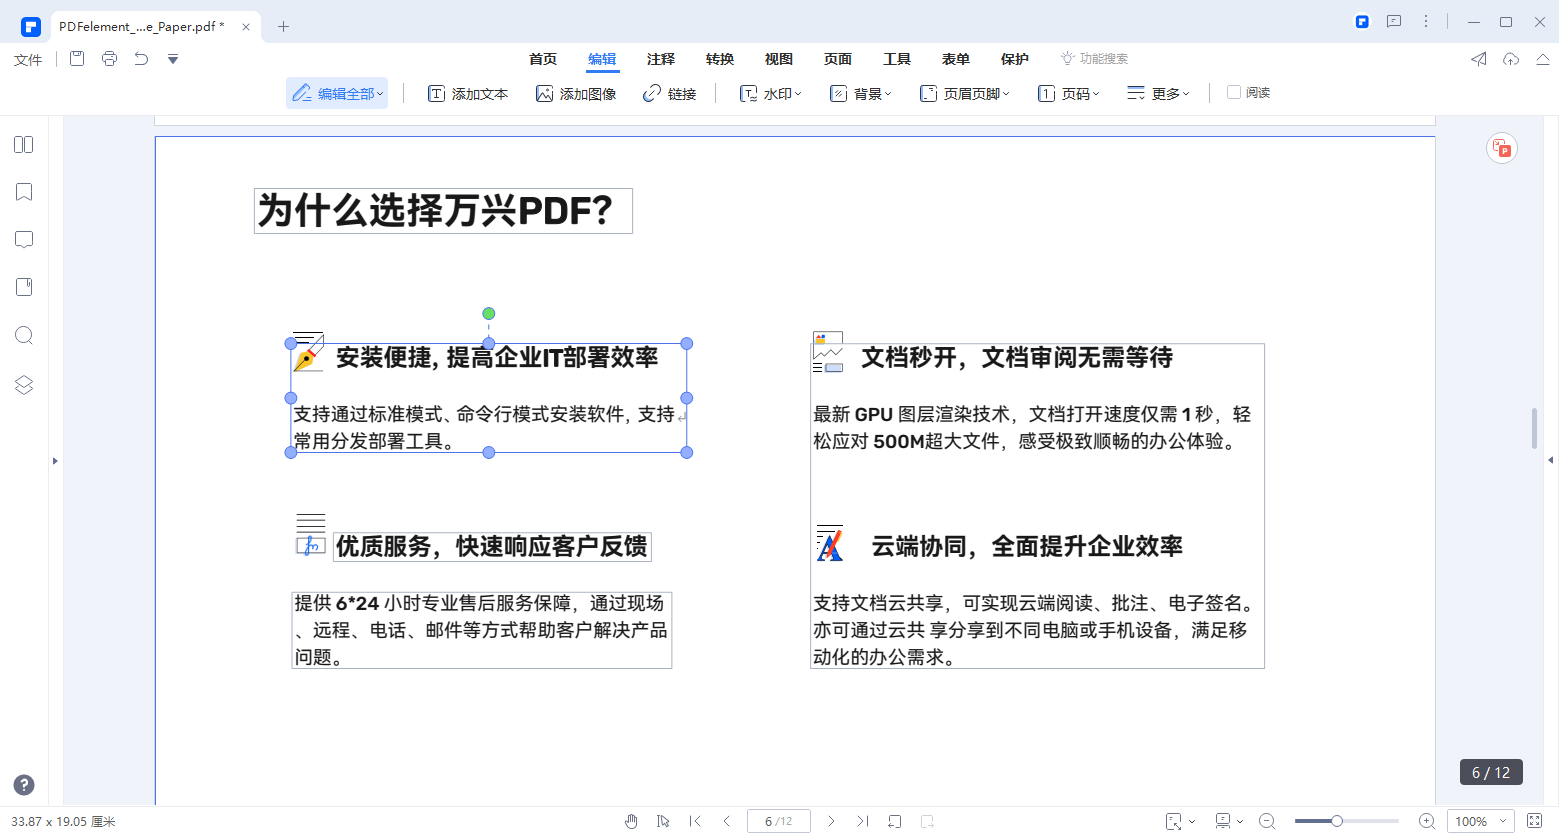Open the 添加图像 (Add Image) tool

(x=576, y=92)
